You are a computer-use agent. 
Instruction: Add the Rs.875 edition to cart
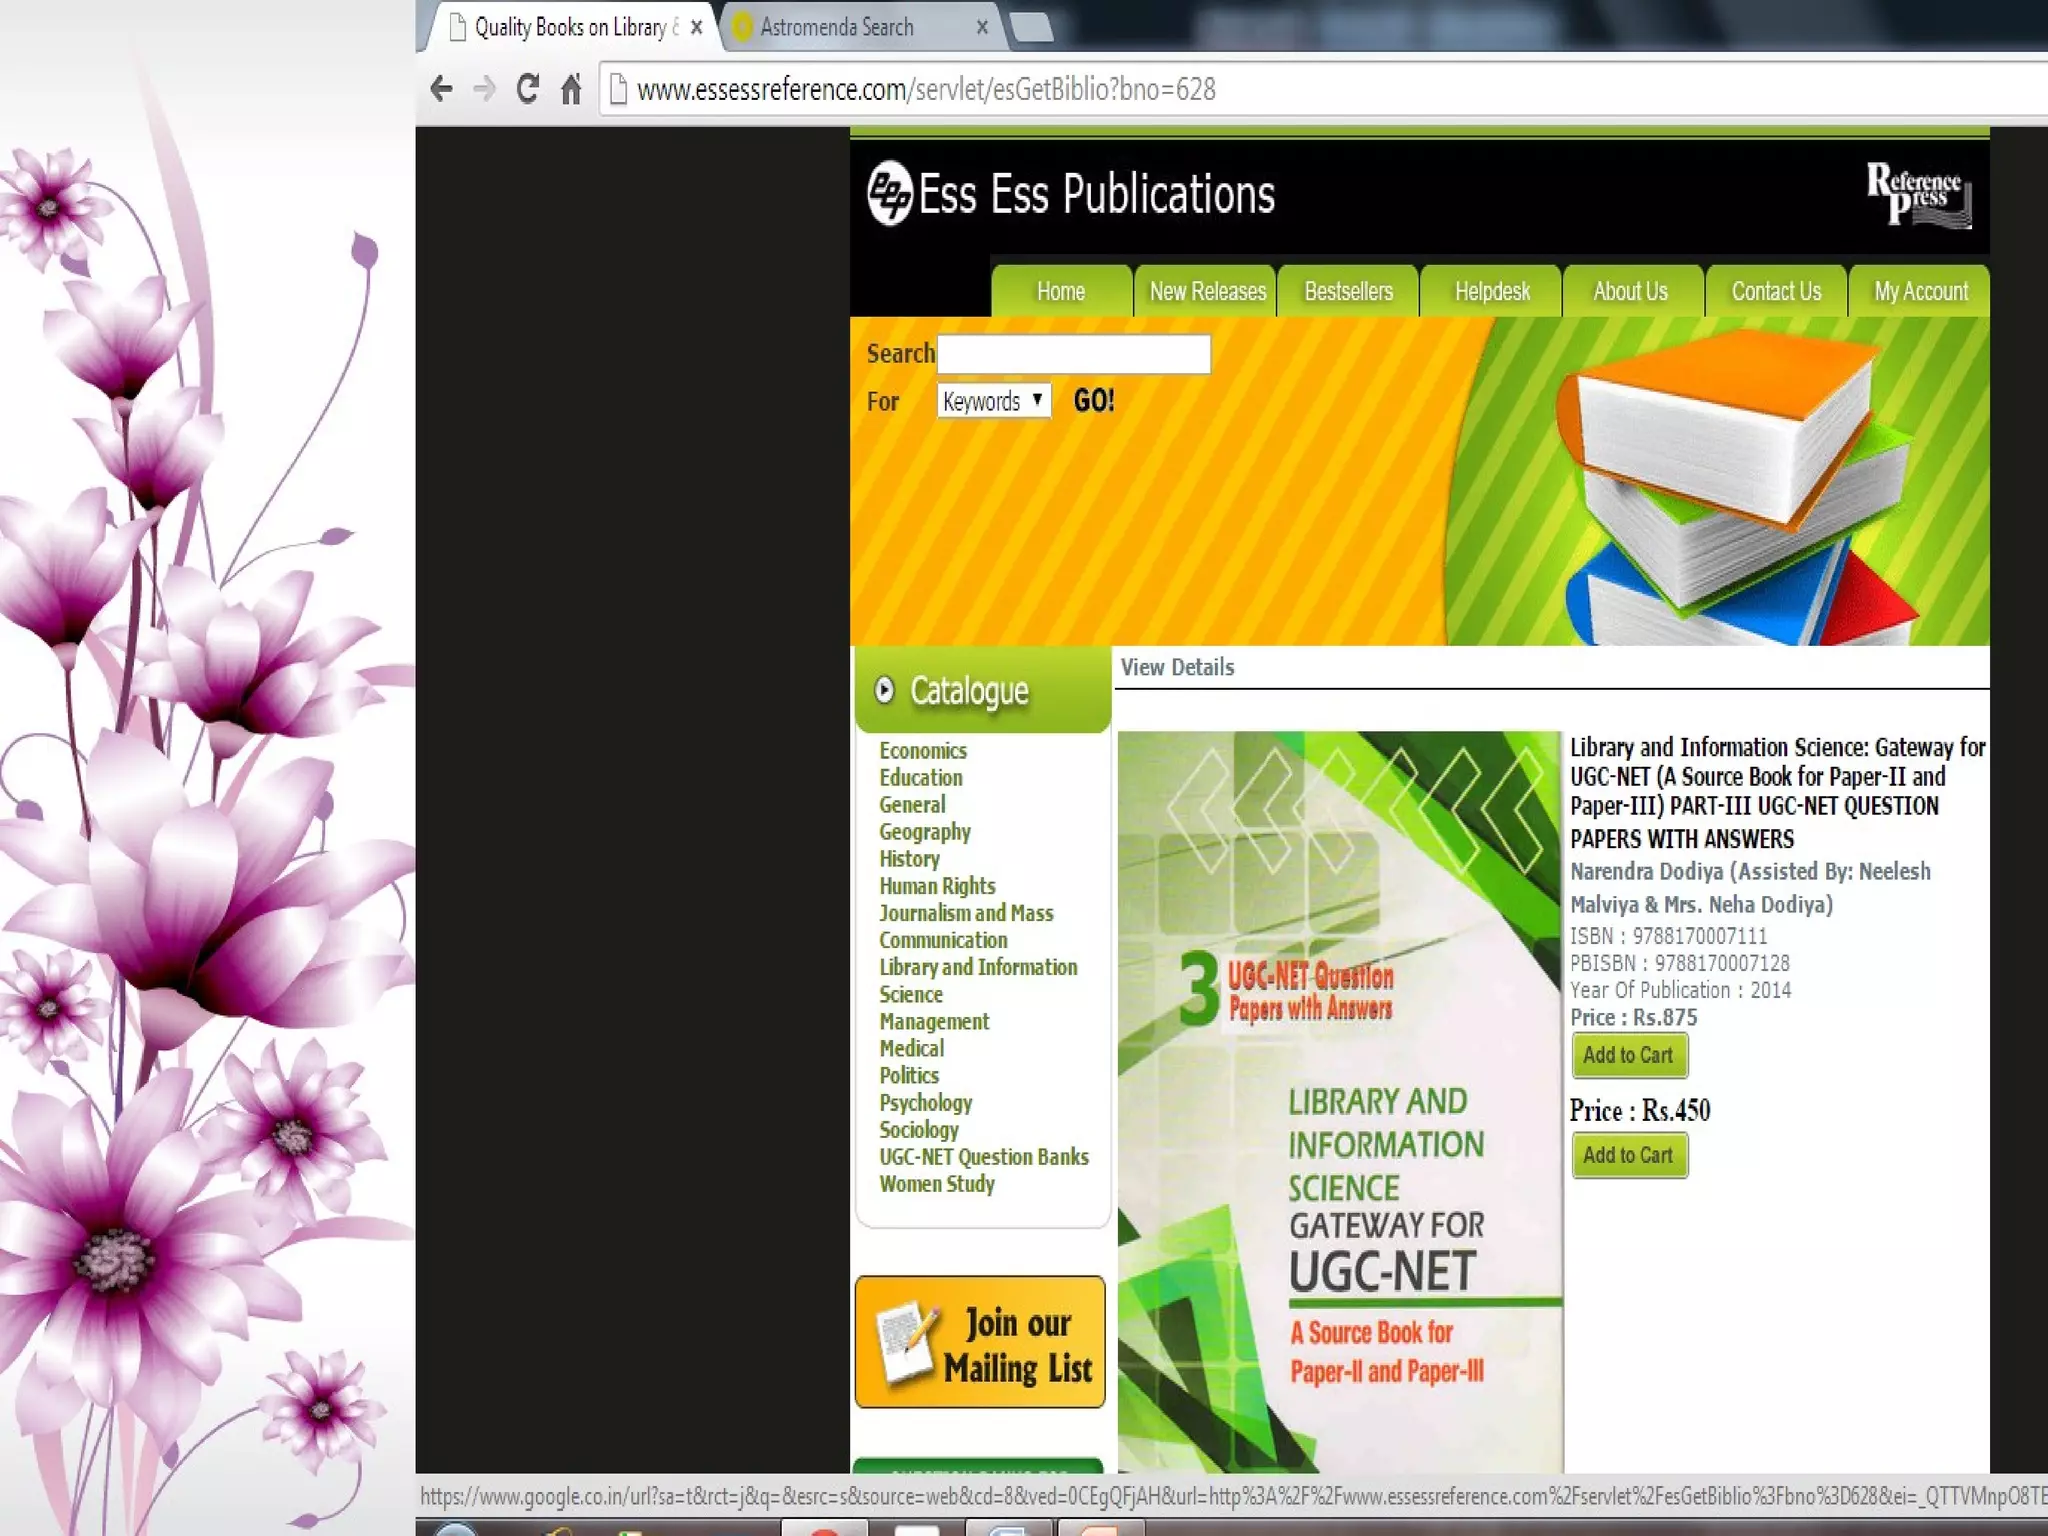pyautogui.click(x=1629, y=1055)
